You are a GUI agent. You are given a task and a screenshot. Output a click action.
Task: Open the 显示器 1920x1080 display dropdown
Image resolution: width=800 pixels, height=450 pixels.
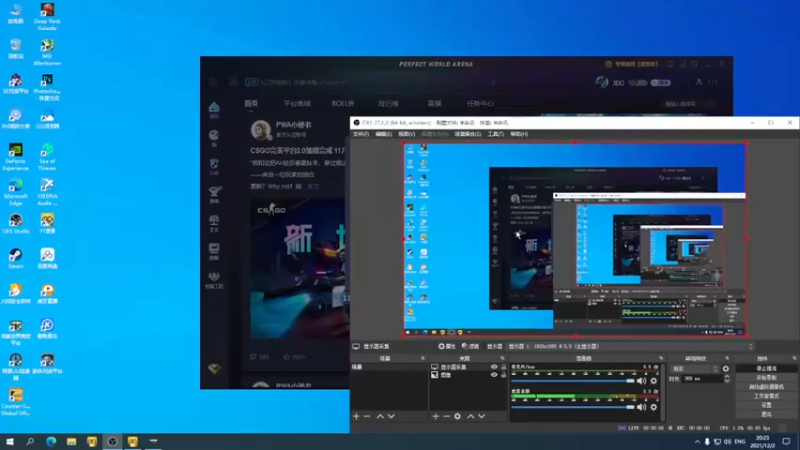[631, 346]
